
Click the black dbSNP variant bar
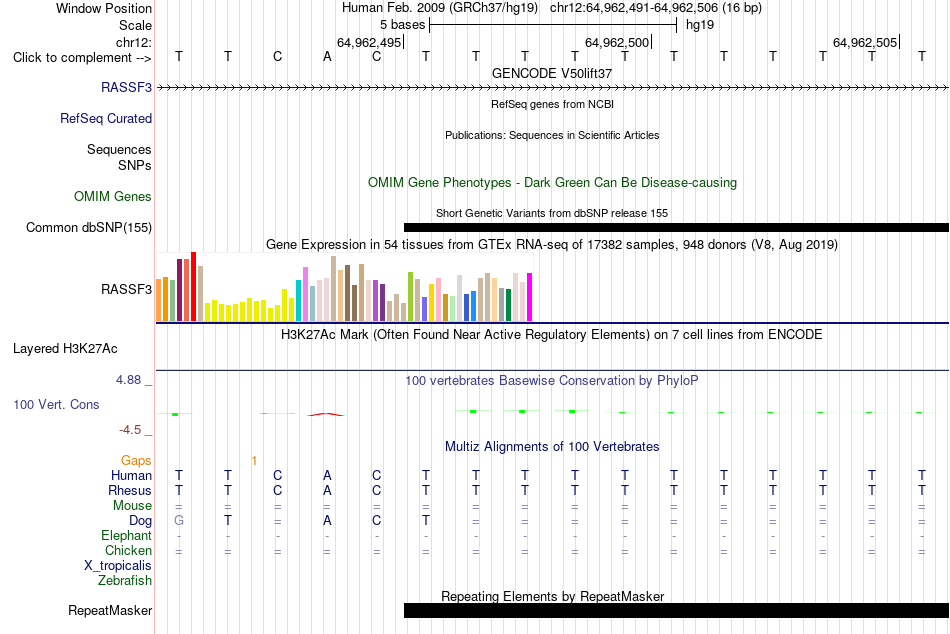pos(676,227)
